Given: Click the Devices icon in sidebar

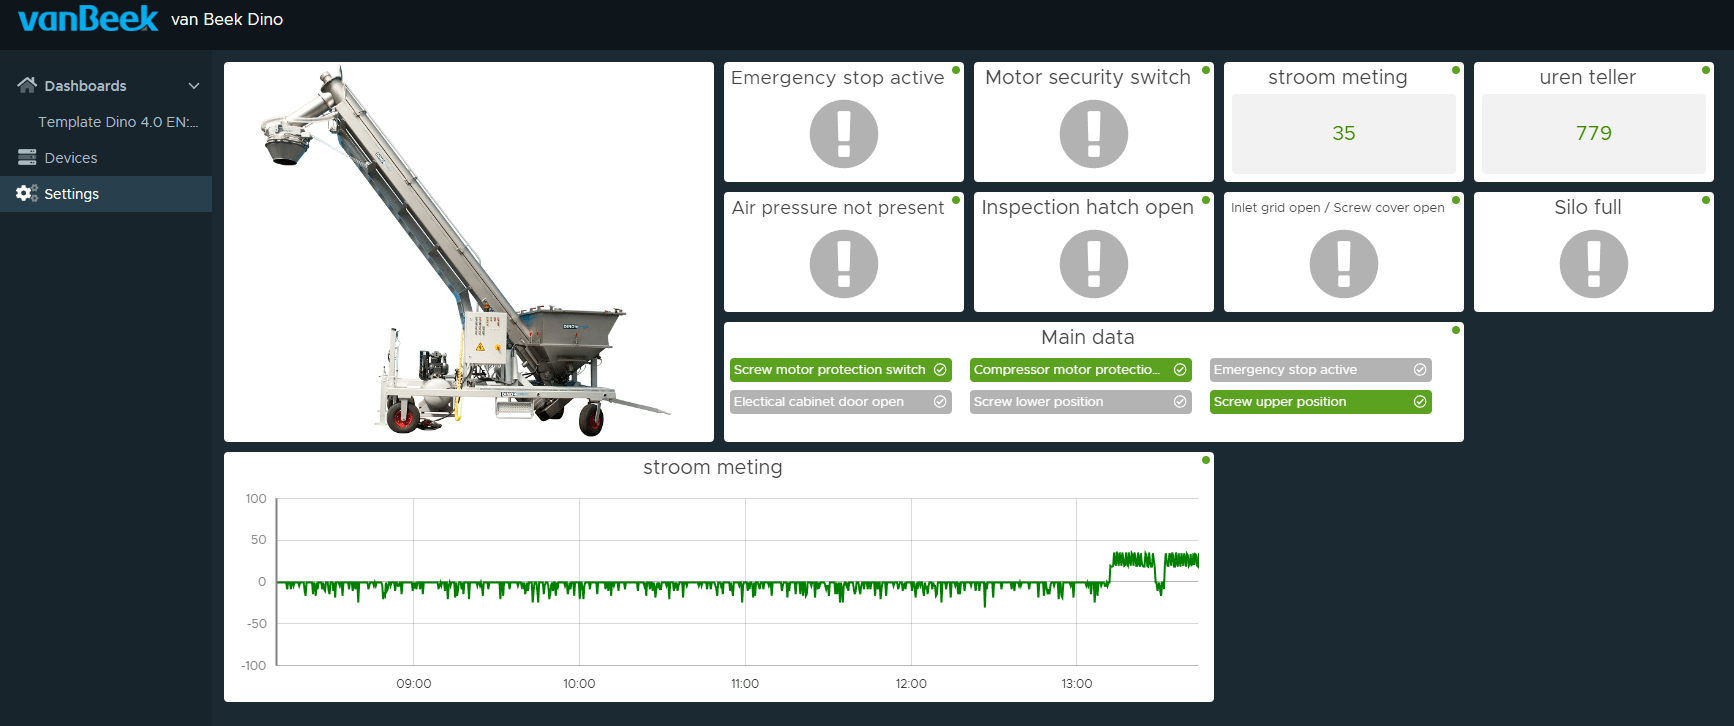Looking at the screenshot, I should (27, 158).
